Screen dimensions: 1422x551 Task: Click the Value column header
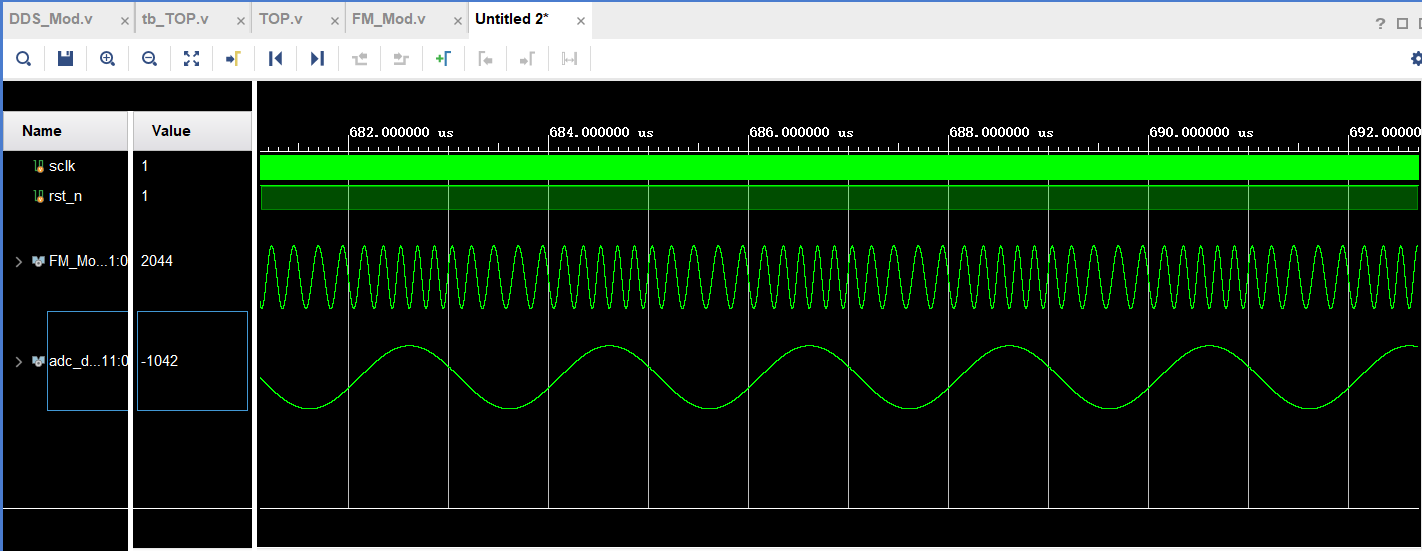point(171,131)
